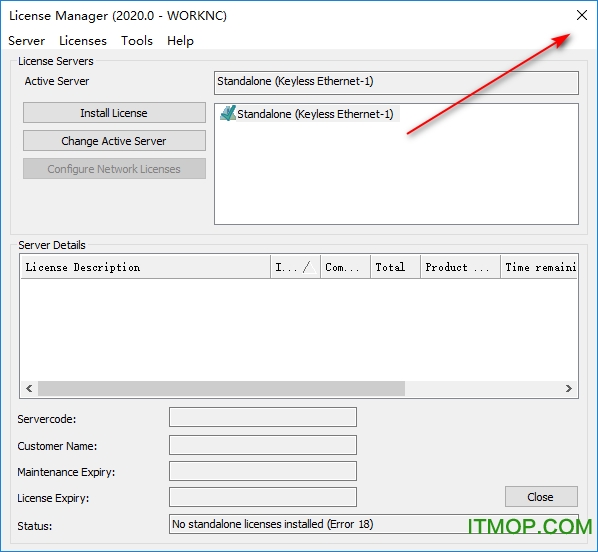This screenshot has height=552, width=598.
Task: Click the "Server Details" group label
Action: [52, 245]
